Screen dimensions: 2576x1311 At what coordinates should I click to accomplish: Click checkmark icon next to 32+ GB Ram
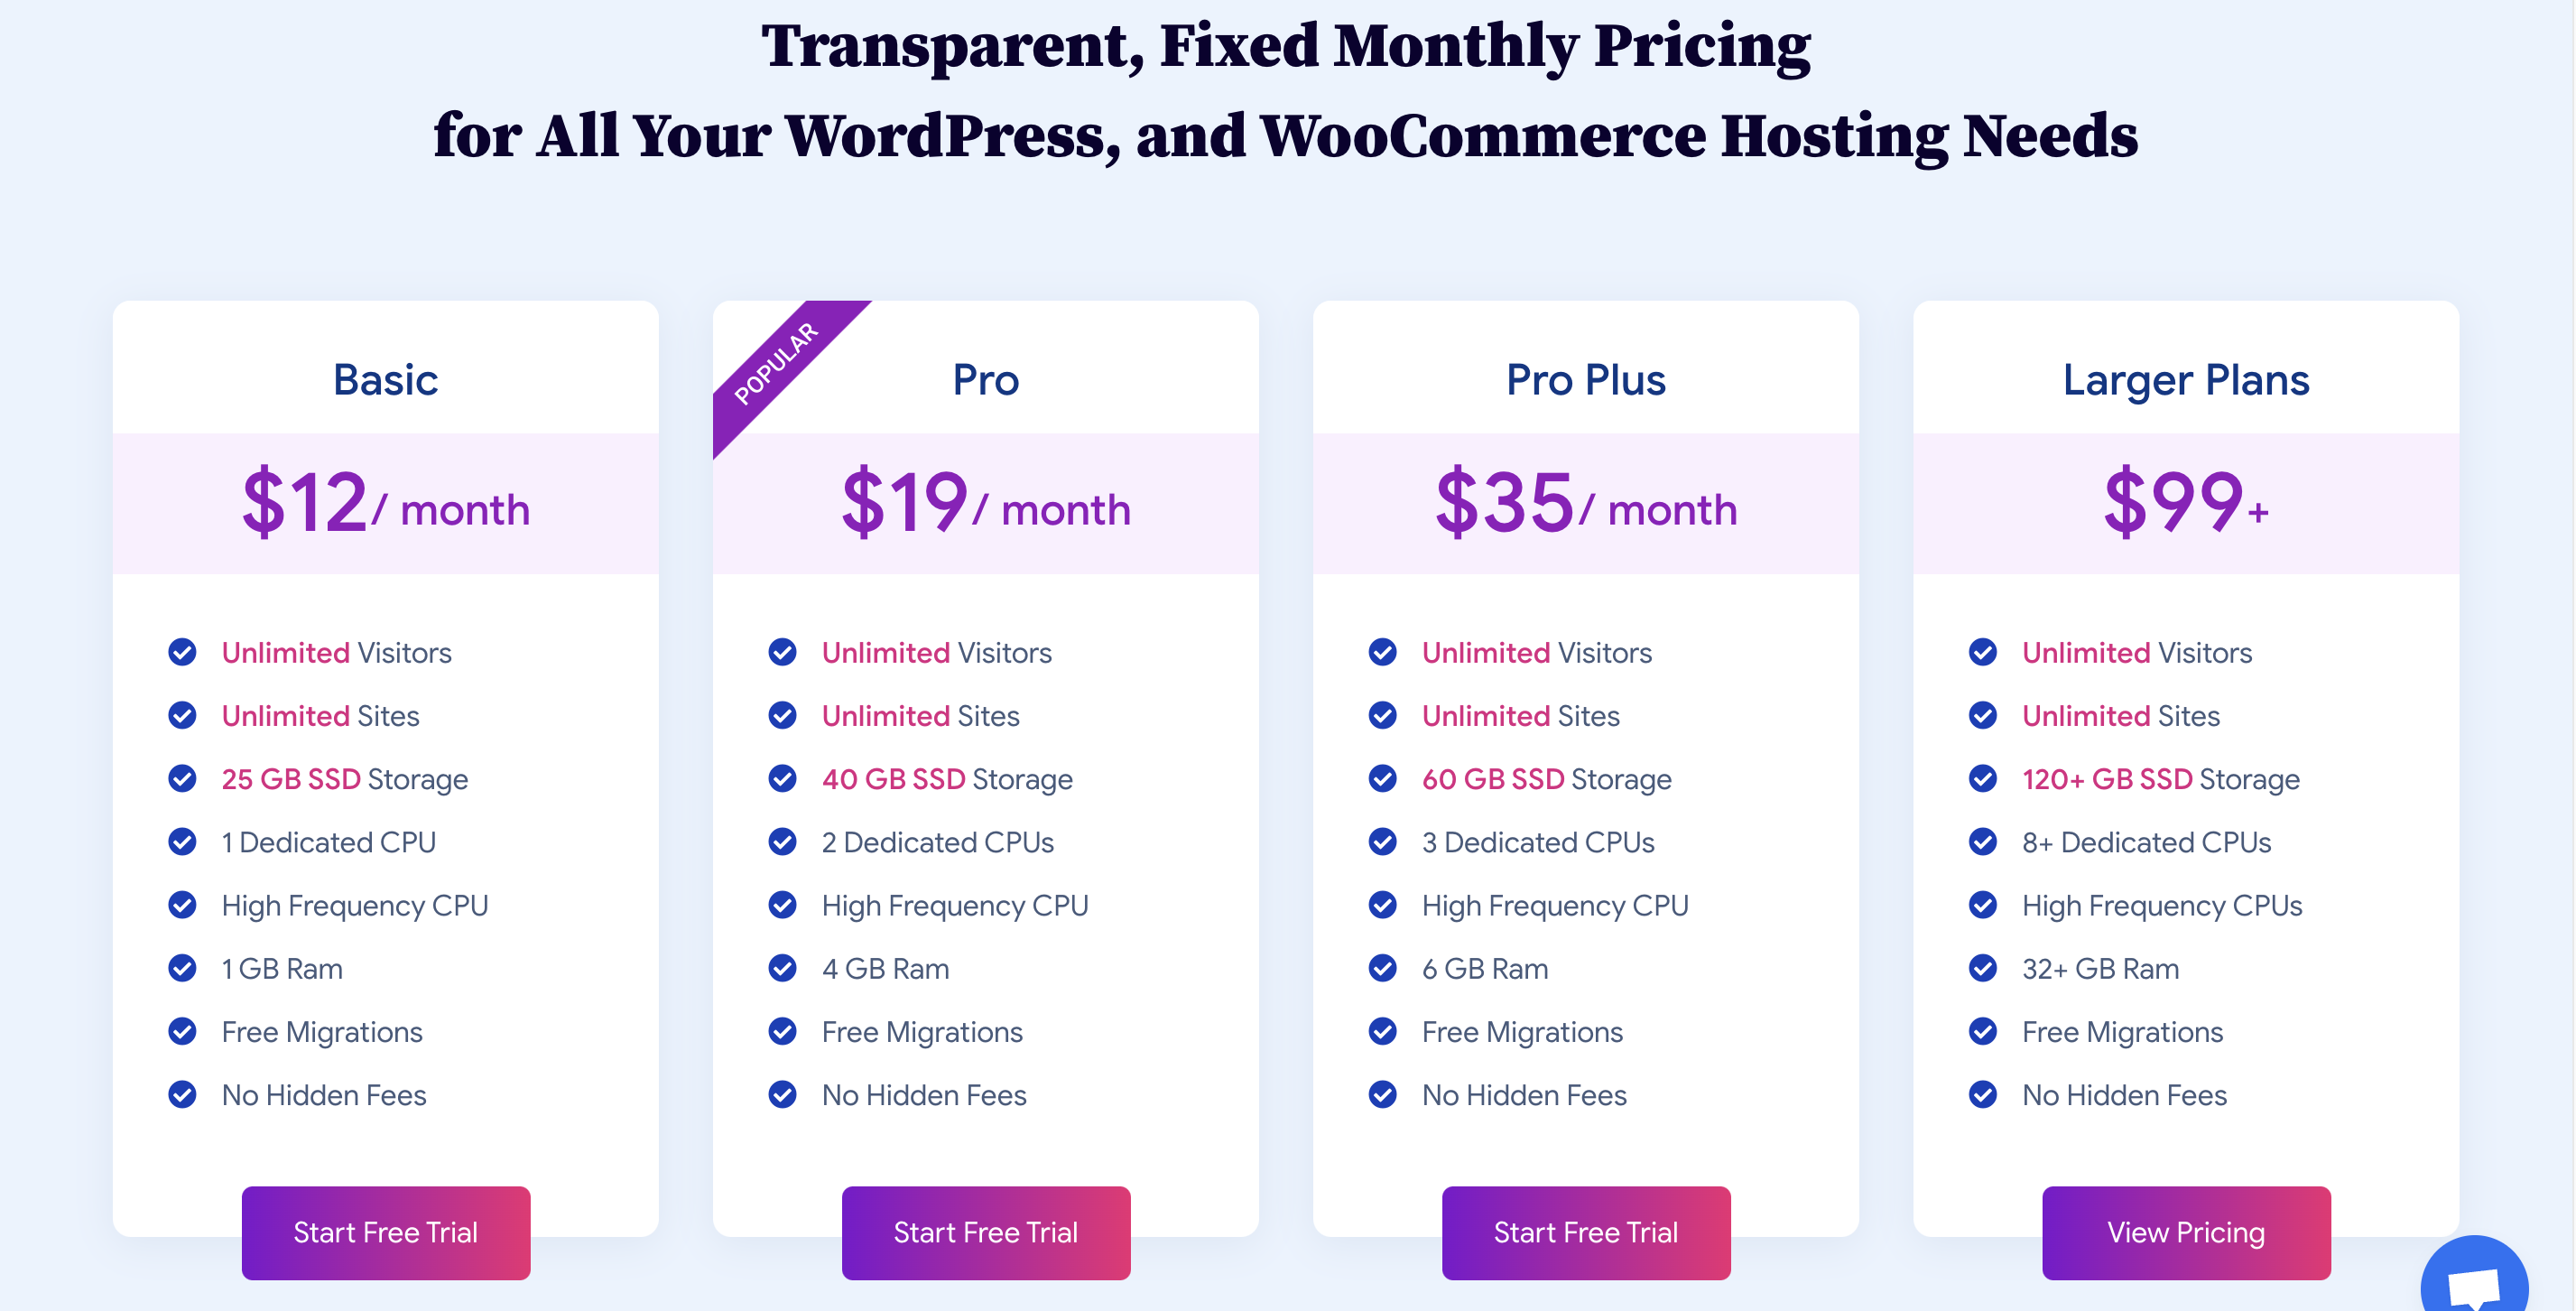point(1982,968)
